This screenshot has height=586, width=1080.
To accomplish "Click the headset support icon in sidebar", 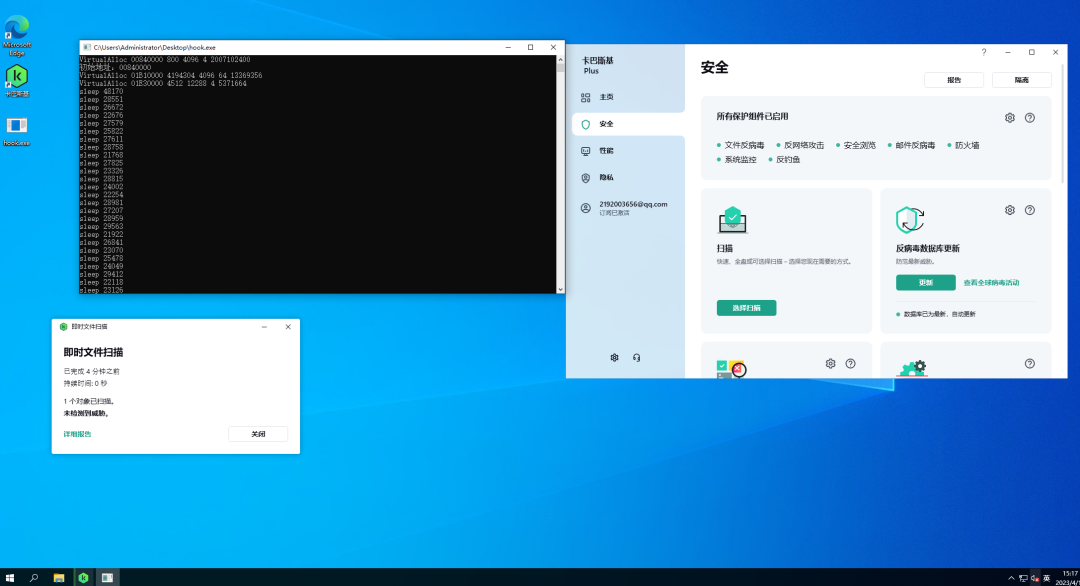I will coord(636,357).
